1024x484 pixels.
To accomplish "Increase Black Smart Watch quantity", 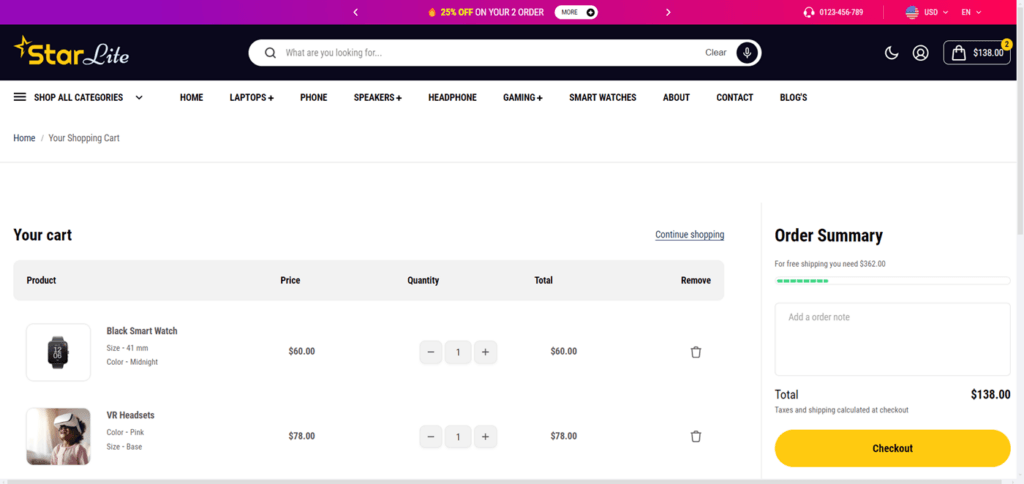I will click(x=485, y=352).
